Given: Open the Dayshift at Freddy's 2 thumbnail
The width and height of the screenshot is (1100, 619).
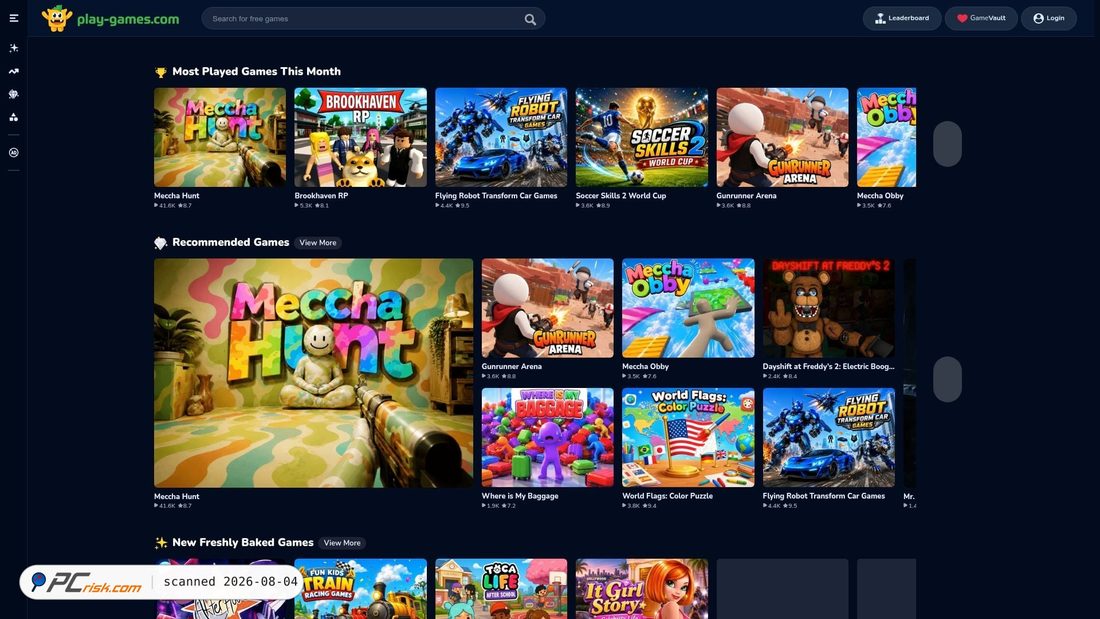Looking at the screenshot, I should click(829, 308).
